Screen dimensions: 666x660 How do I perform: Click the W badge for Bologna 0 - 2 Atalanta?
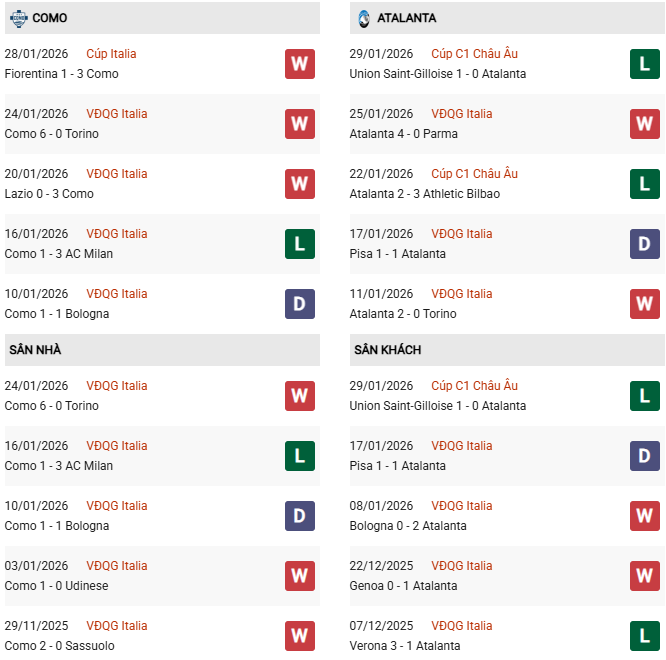(645, 516)
